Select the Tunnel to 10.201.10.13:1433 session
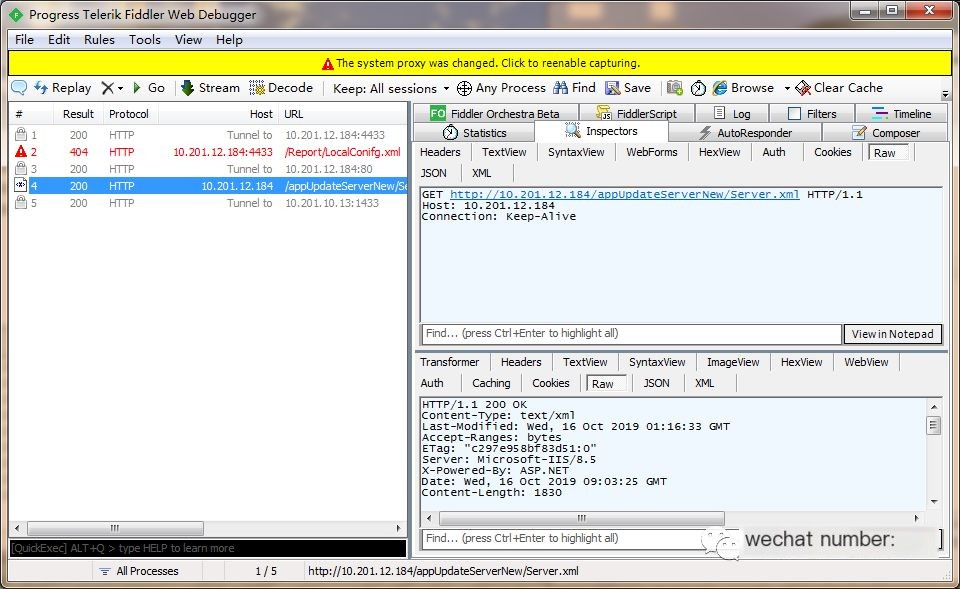 pyautogui.click(x=208, y=203)
